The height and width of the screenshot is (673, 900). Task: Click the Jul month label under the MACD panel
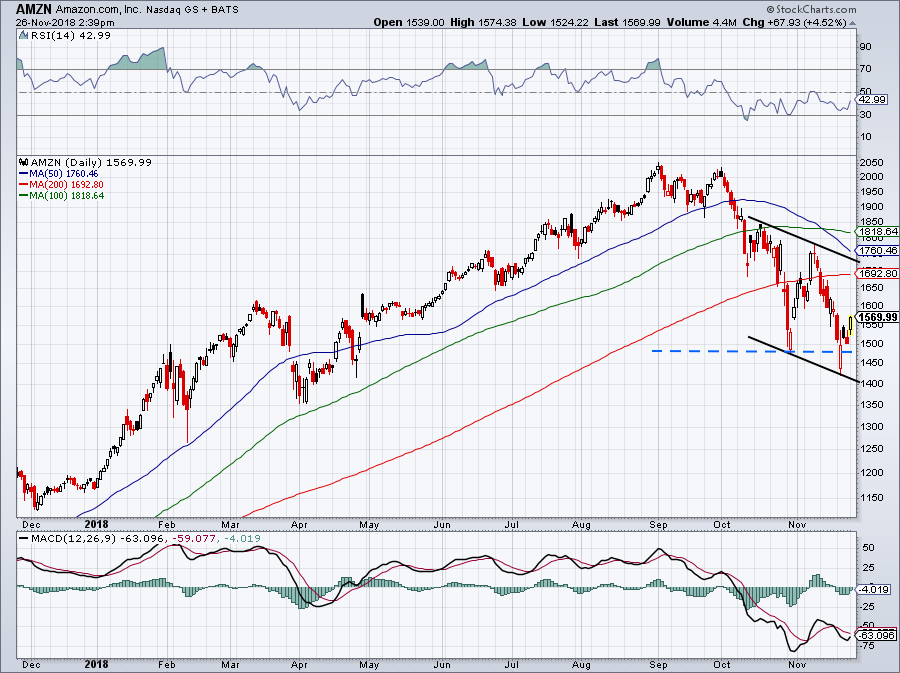point(511,664)
